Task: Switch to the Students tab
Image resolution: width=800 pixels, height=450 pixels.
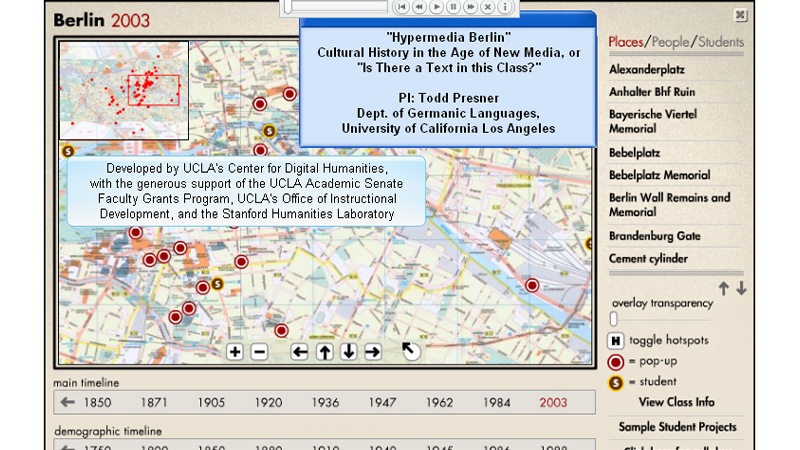Action: [x=720, y=42]
